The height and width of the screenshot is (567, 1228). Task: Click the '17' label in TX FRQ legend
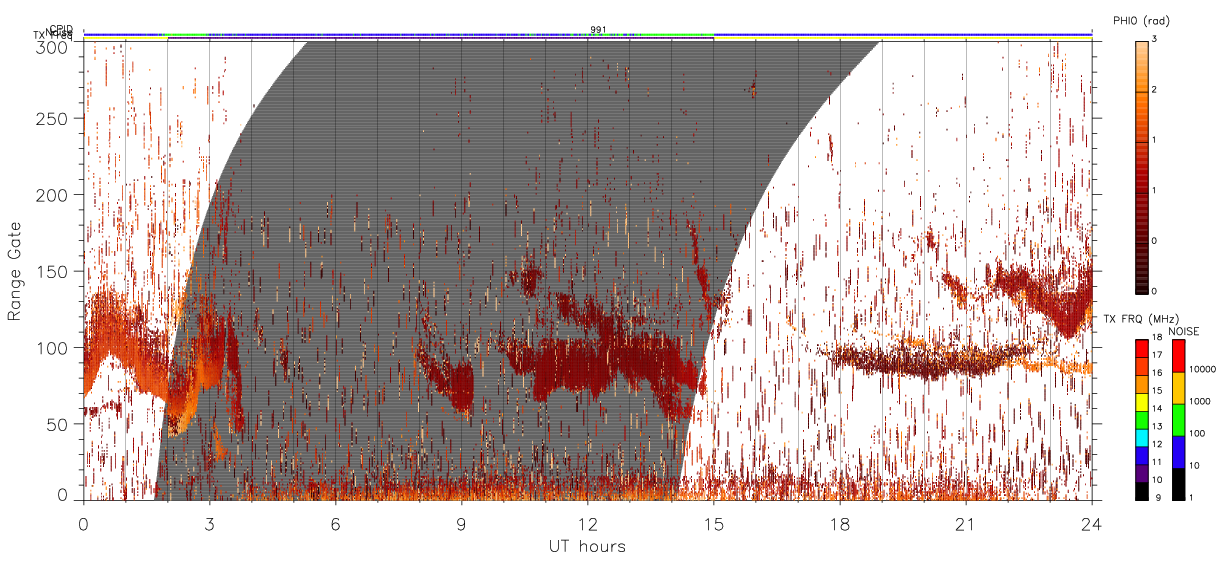click(1157, 355)
